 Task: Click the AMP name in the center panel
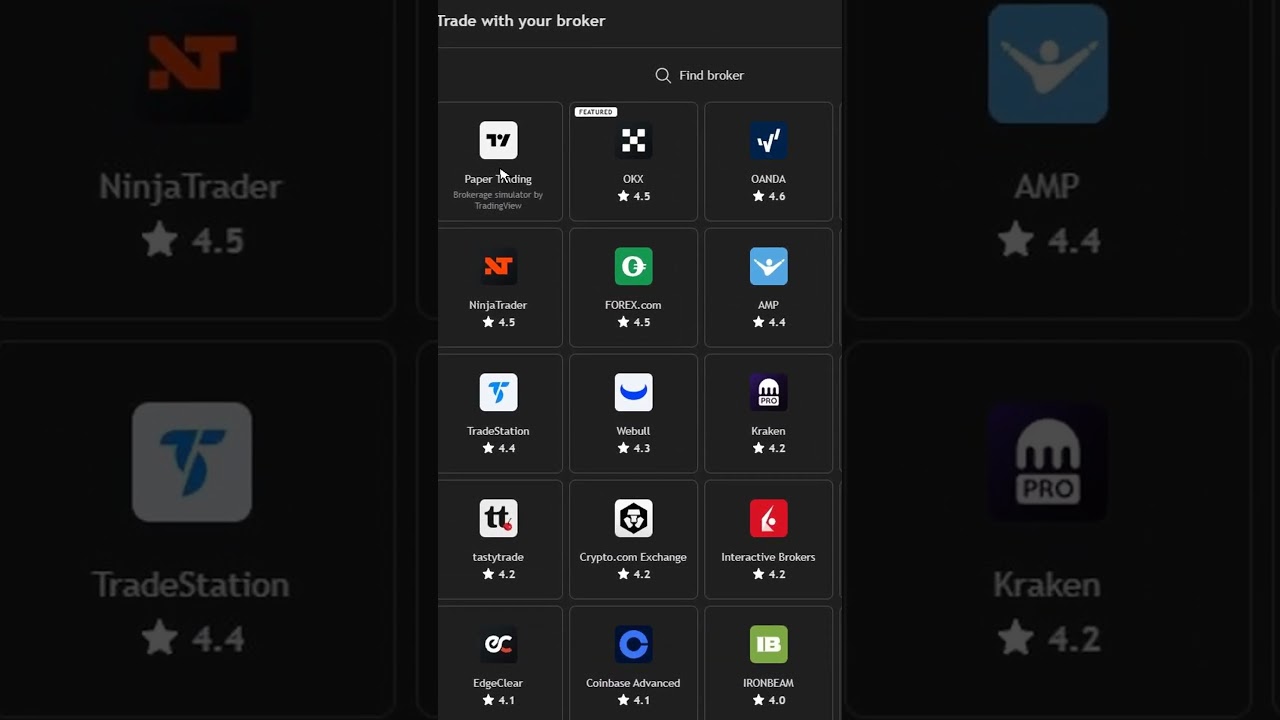[x=768, y=305]
